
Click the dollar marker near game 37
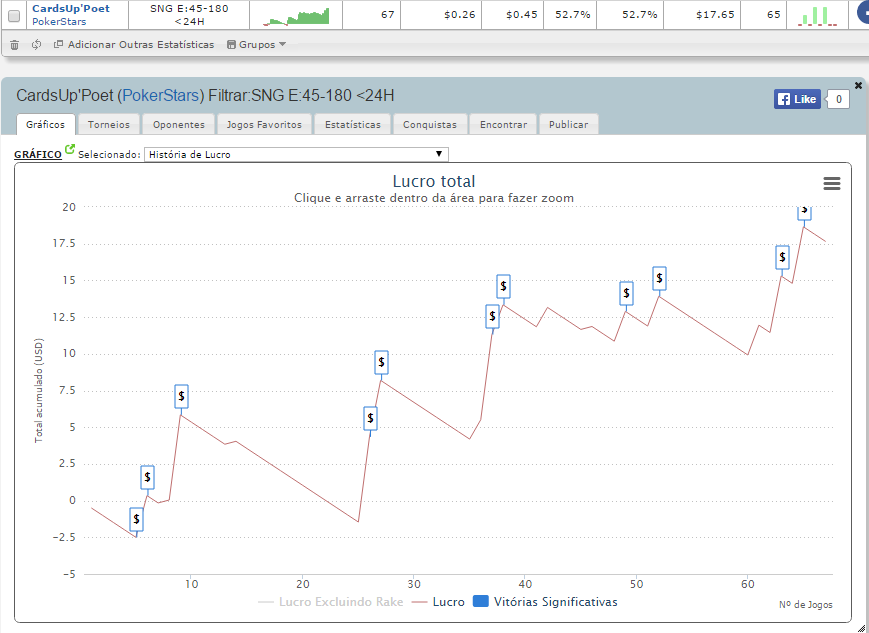[492, 316]
